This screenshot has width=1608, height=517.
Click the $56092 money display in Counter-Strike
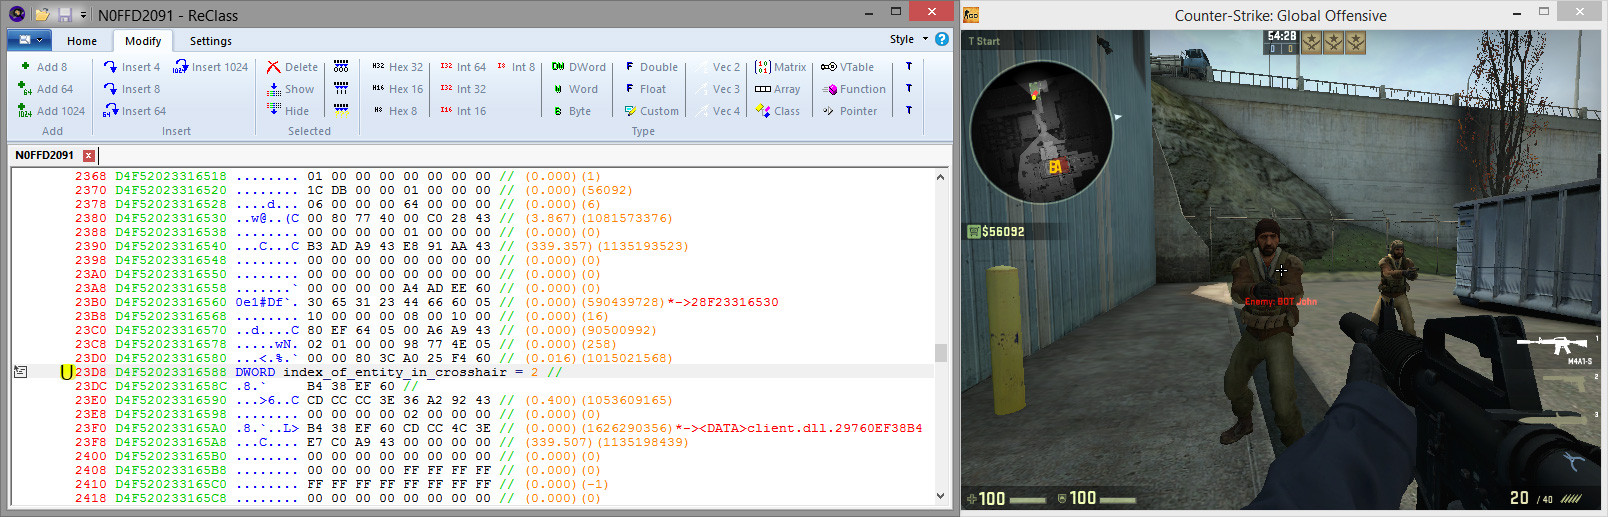[x=996, y=231]
